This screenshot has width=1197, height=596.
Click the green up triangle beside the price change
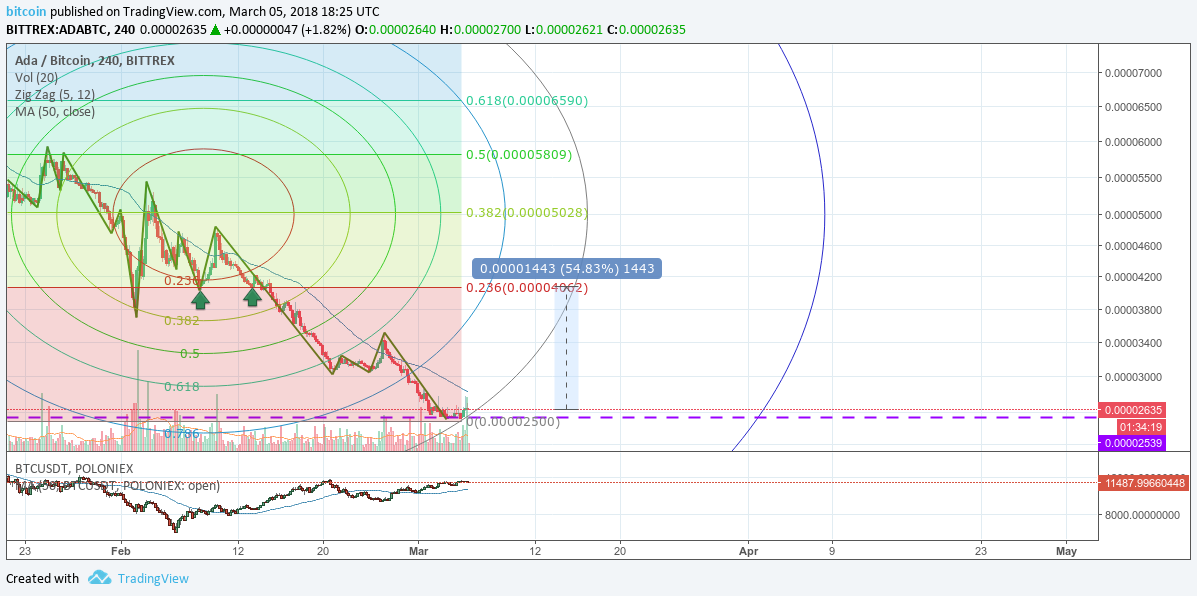216,30
